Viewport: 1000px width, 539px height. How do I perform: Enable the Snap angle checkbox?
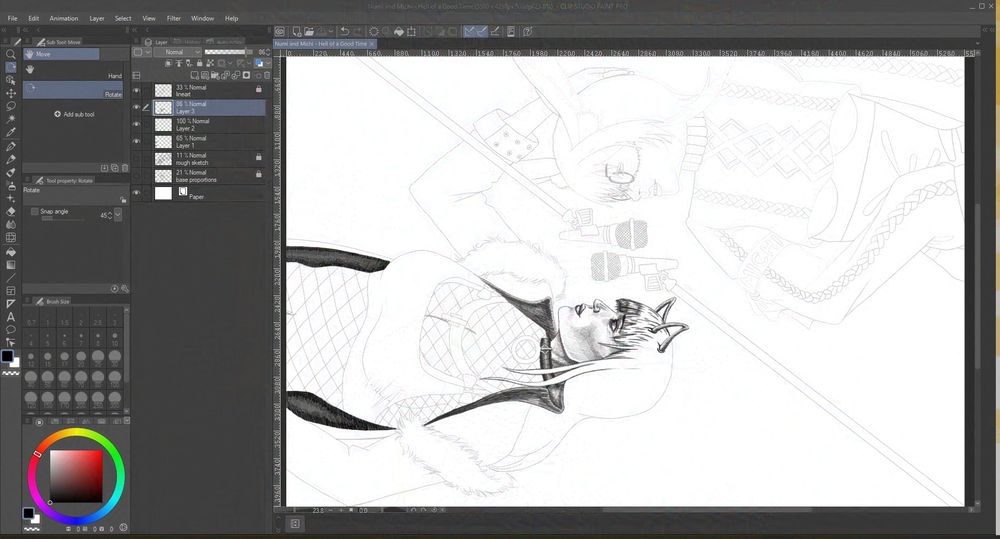pyautogui.click(x=34, y=211)
